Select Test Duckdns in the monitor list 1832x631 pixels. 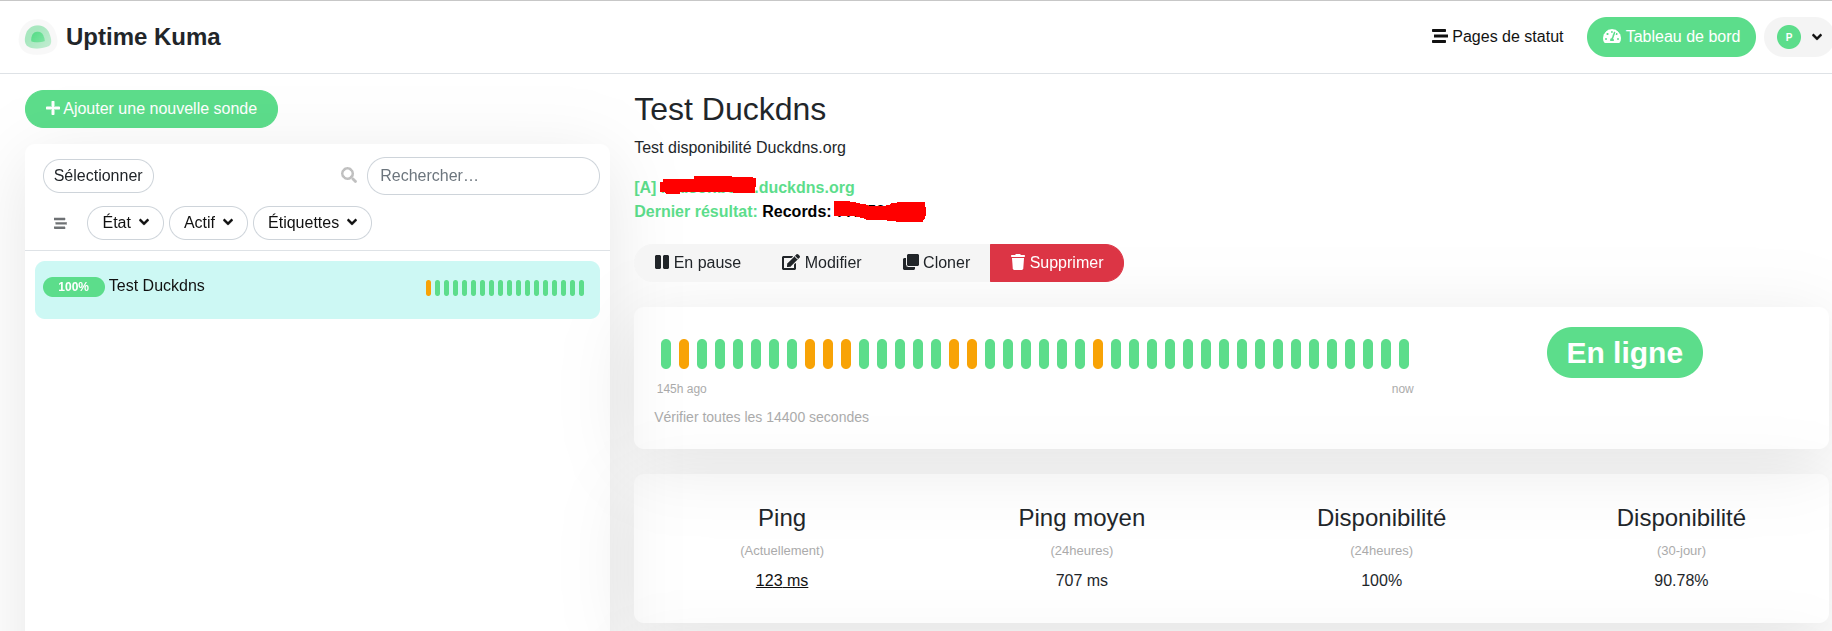click(157, 286)
